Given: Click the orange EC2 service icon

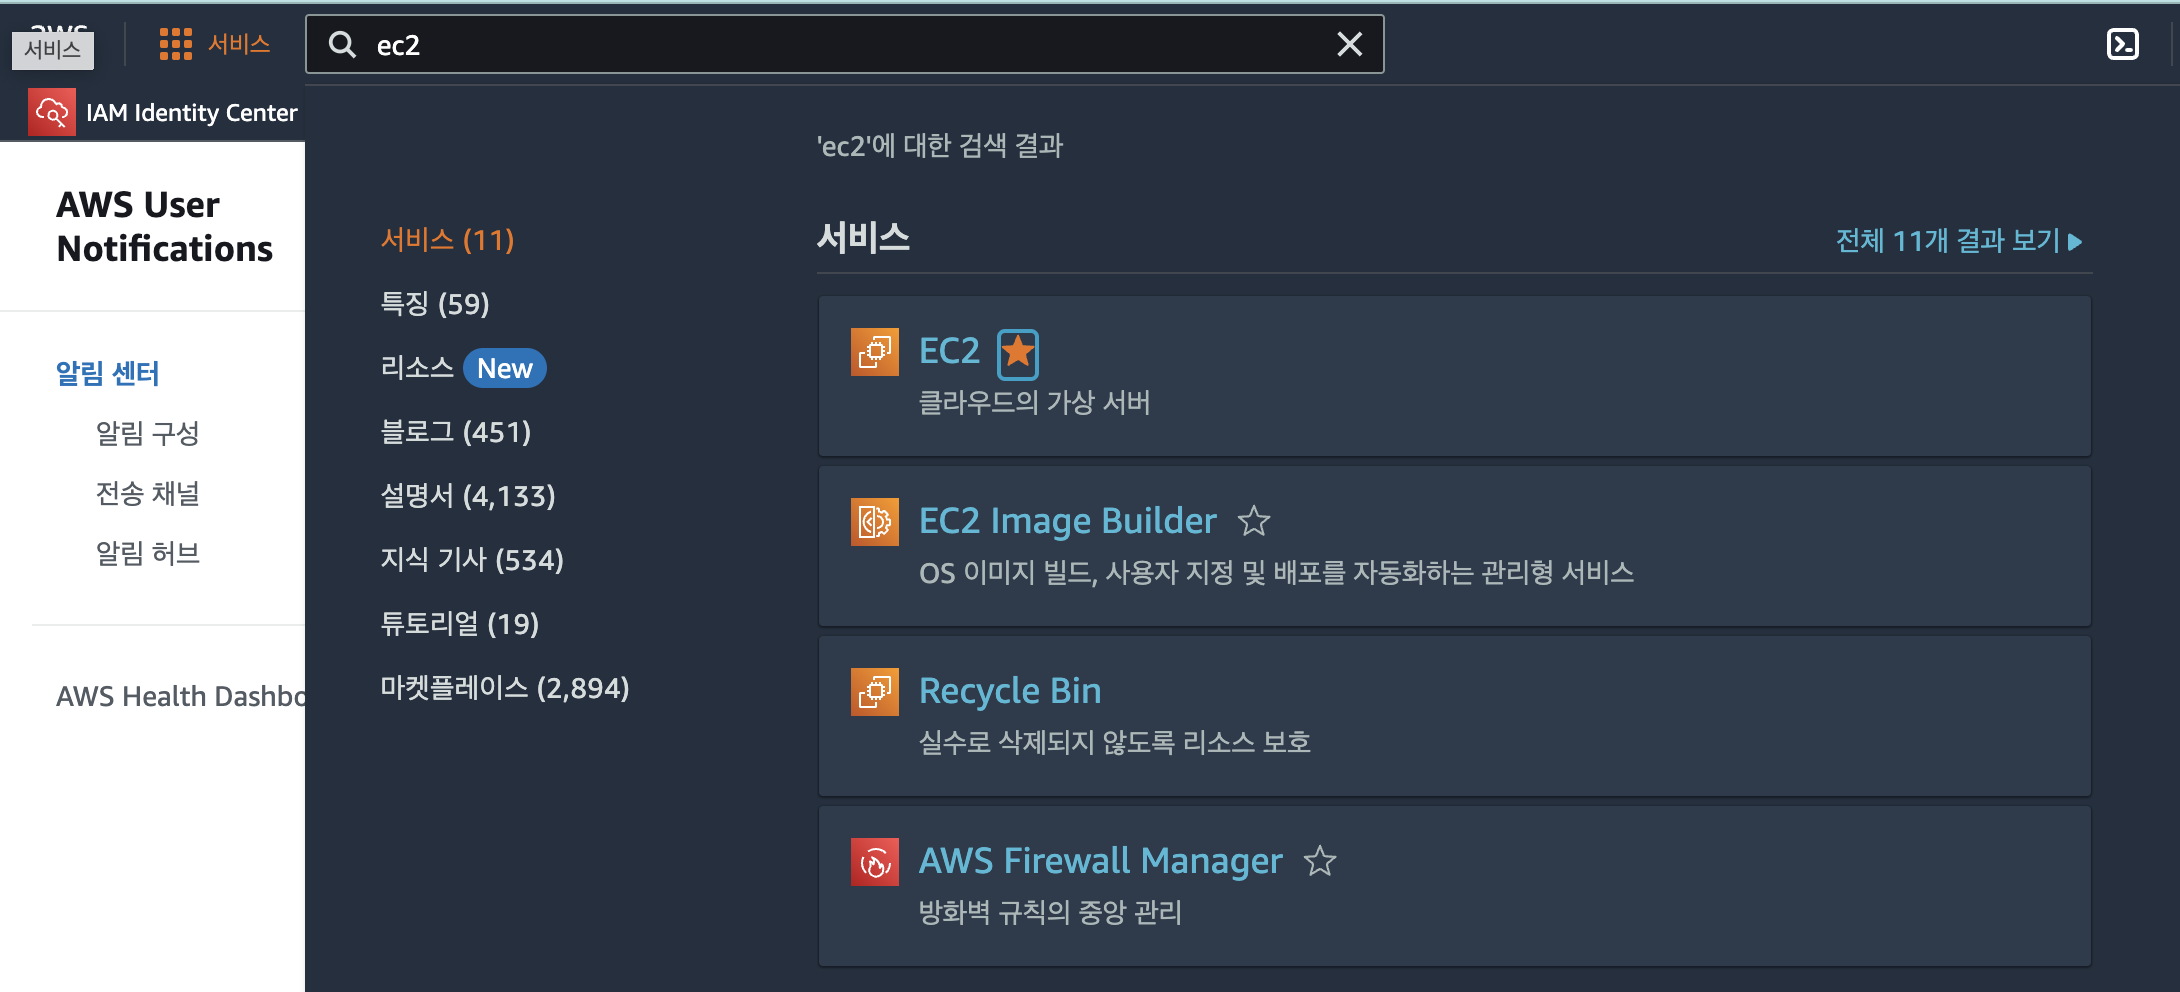Looking at the screenshot, I should point(874,352).
